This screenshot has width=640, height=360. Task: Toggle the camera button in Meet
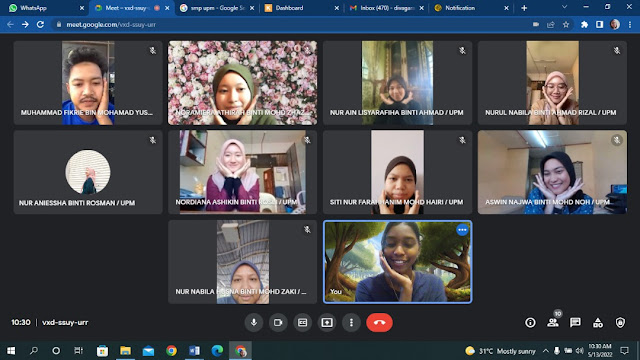coord(278,322)
